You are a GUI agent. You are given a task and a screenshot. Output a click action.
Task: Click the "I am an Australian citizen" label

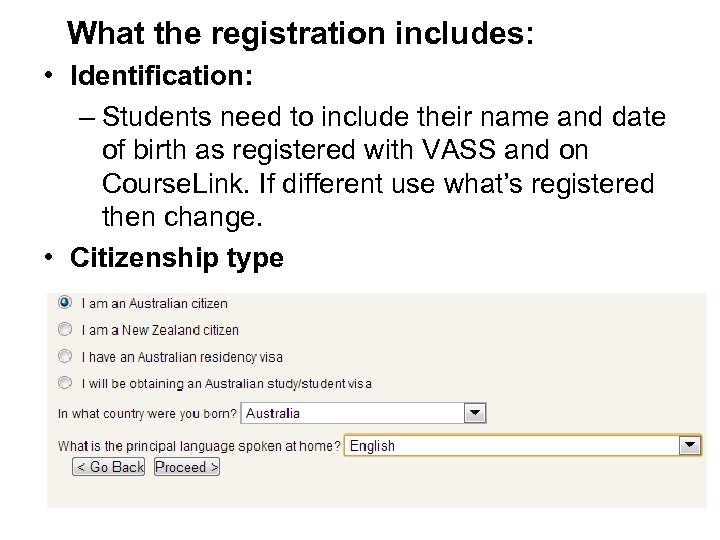[x=155, y=303]
